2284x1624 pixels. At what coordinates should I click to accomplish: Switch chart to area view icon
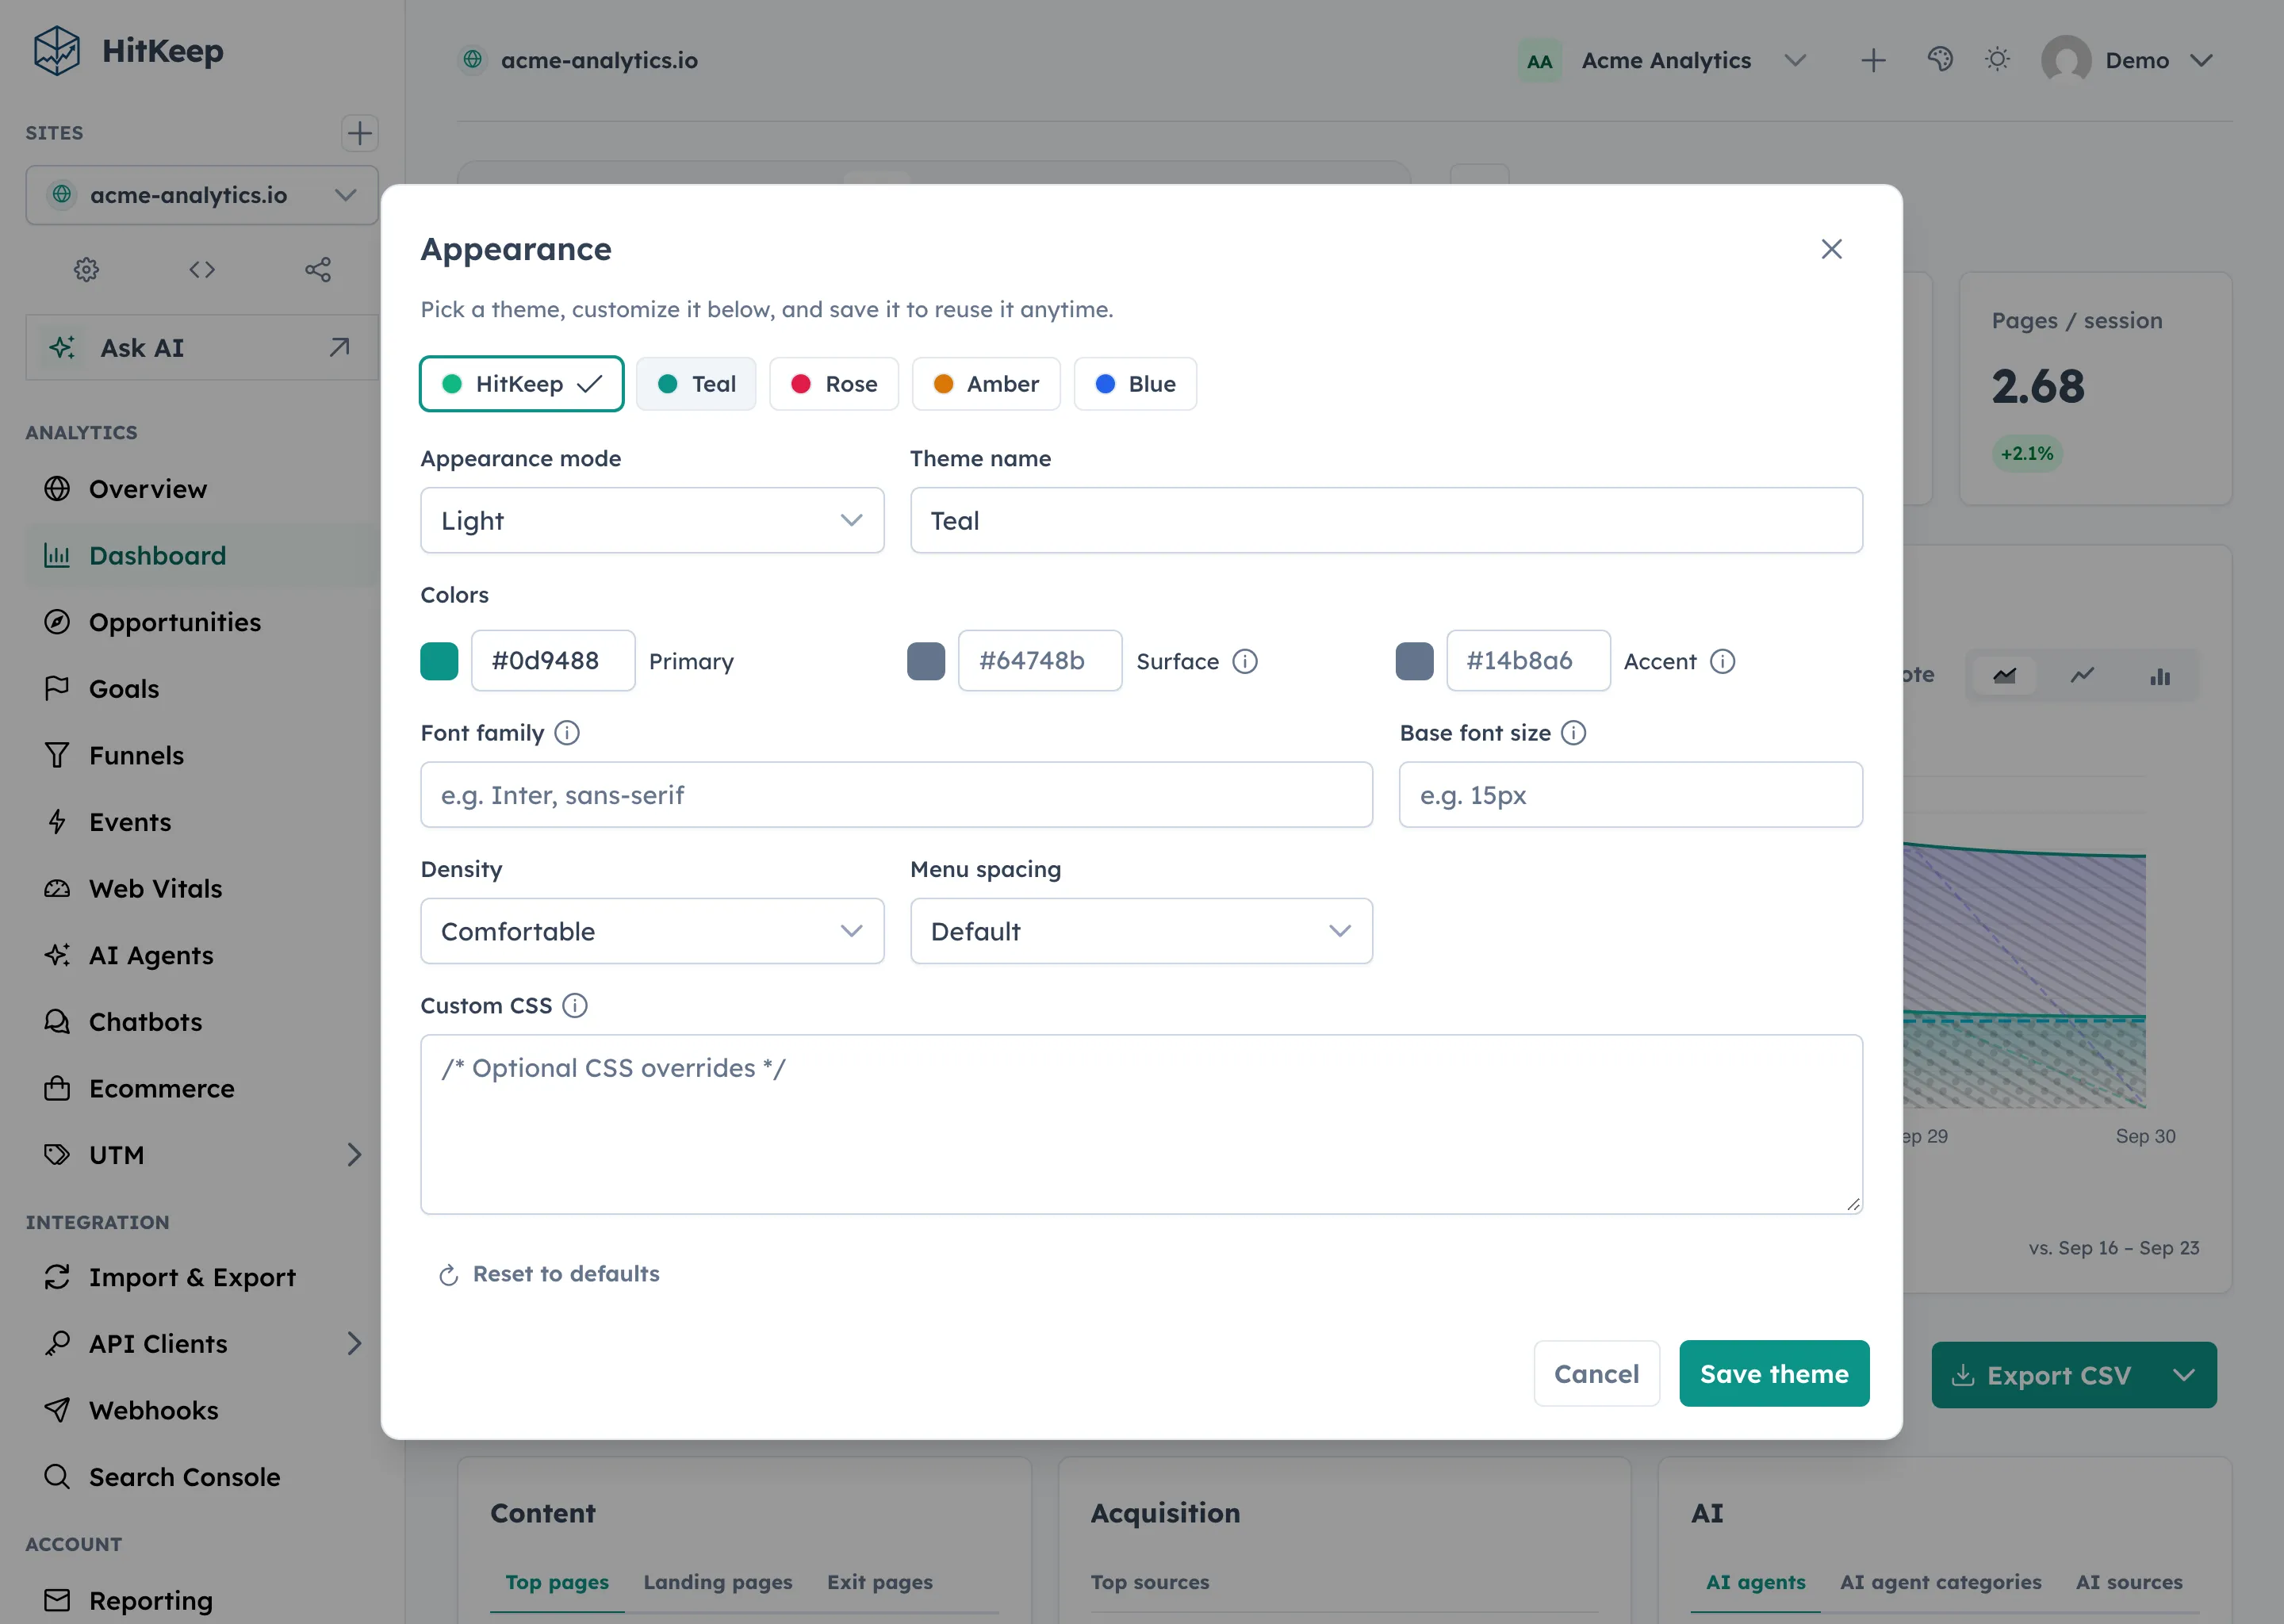point(2004,676)
